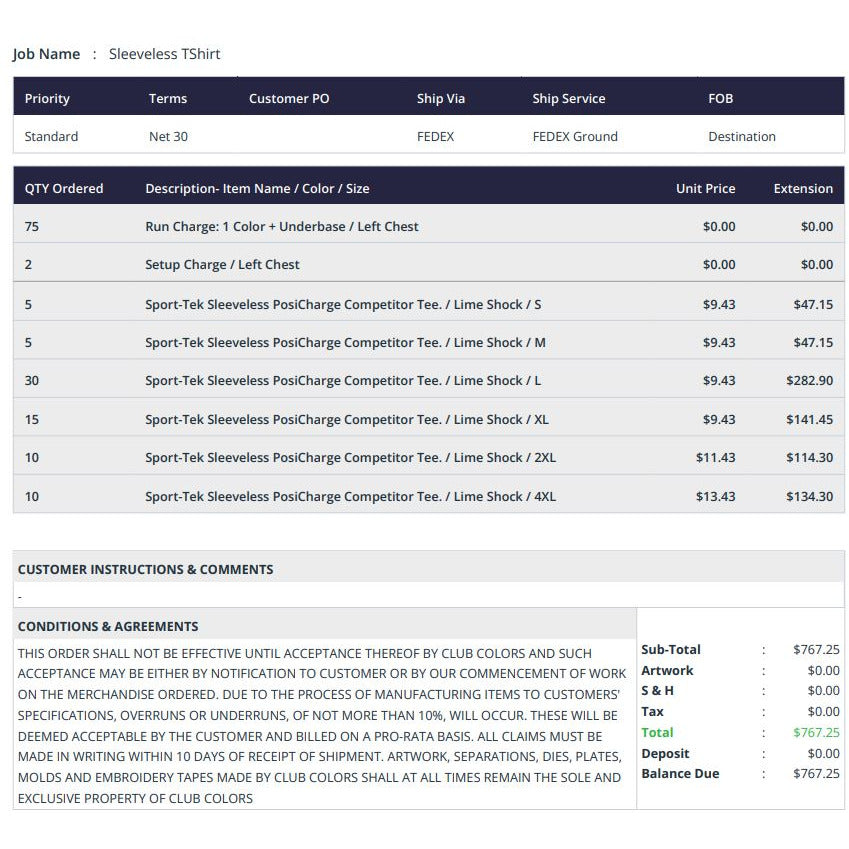Select the Customer Instructions & Comments heading
Viewport: 849px width, 849px height.
click(145, 570)
